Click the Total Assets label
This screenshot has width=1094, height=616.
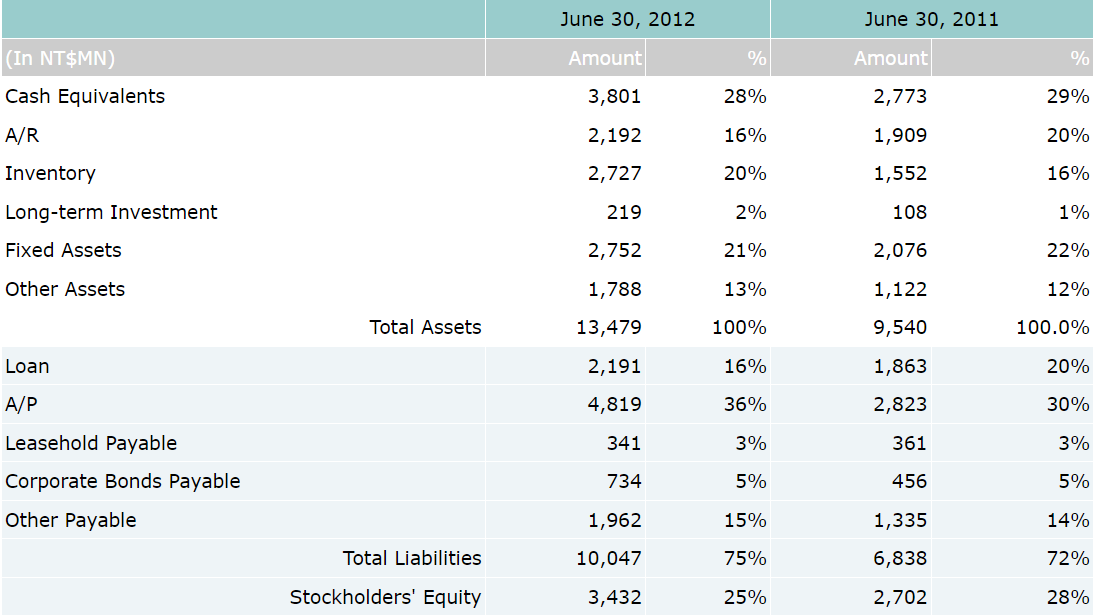pyautogui.click(x=425, y=327)
